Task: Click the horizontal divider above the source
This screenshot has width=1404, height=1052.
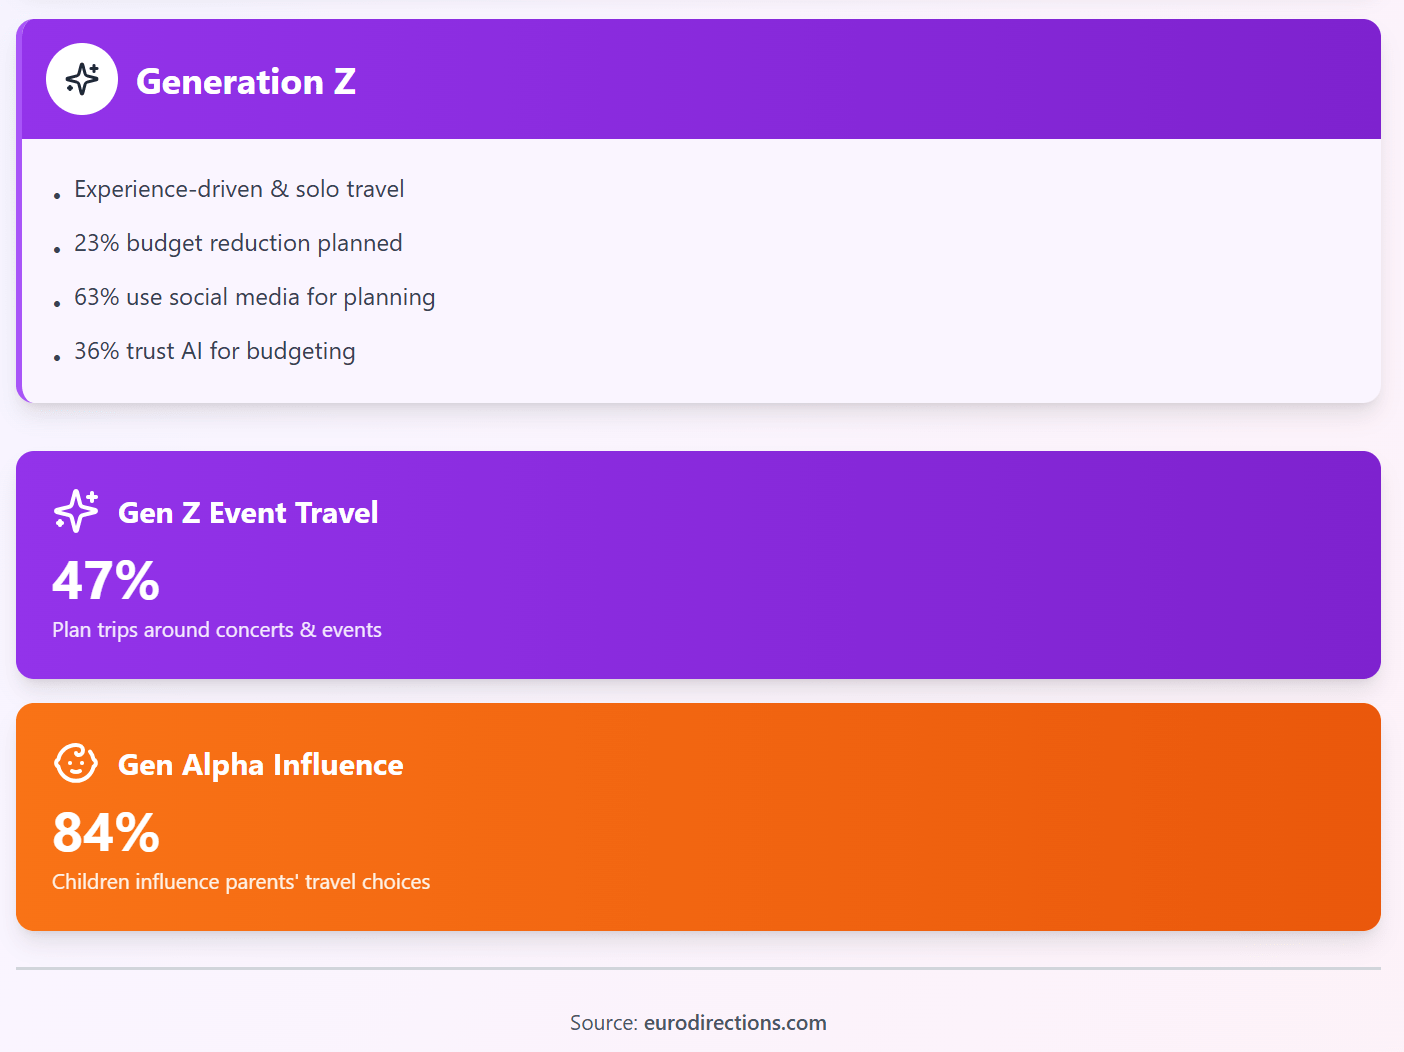Action: point(698,968)
